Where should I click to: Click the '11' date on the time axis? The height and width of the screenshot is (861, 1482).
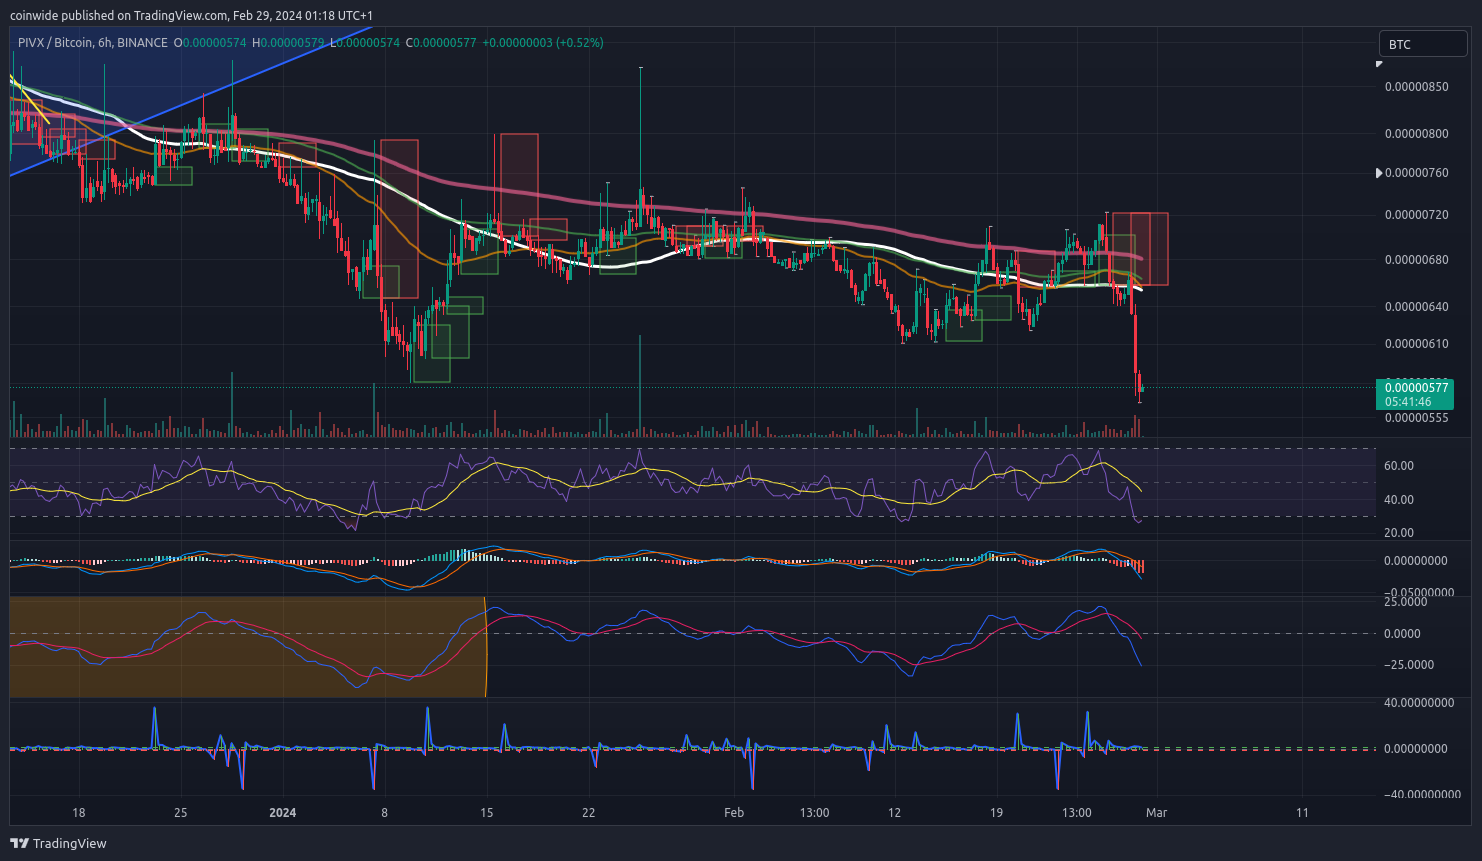pyautogui.click(x=1302, y=813)
